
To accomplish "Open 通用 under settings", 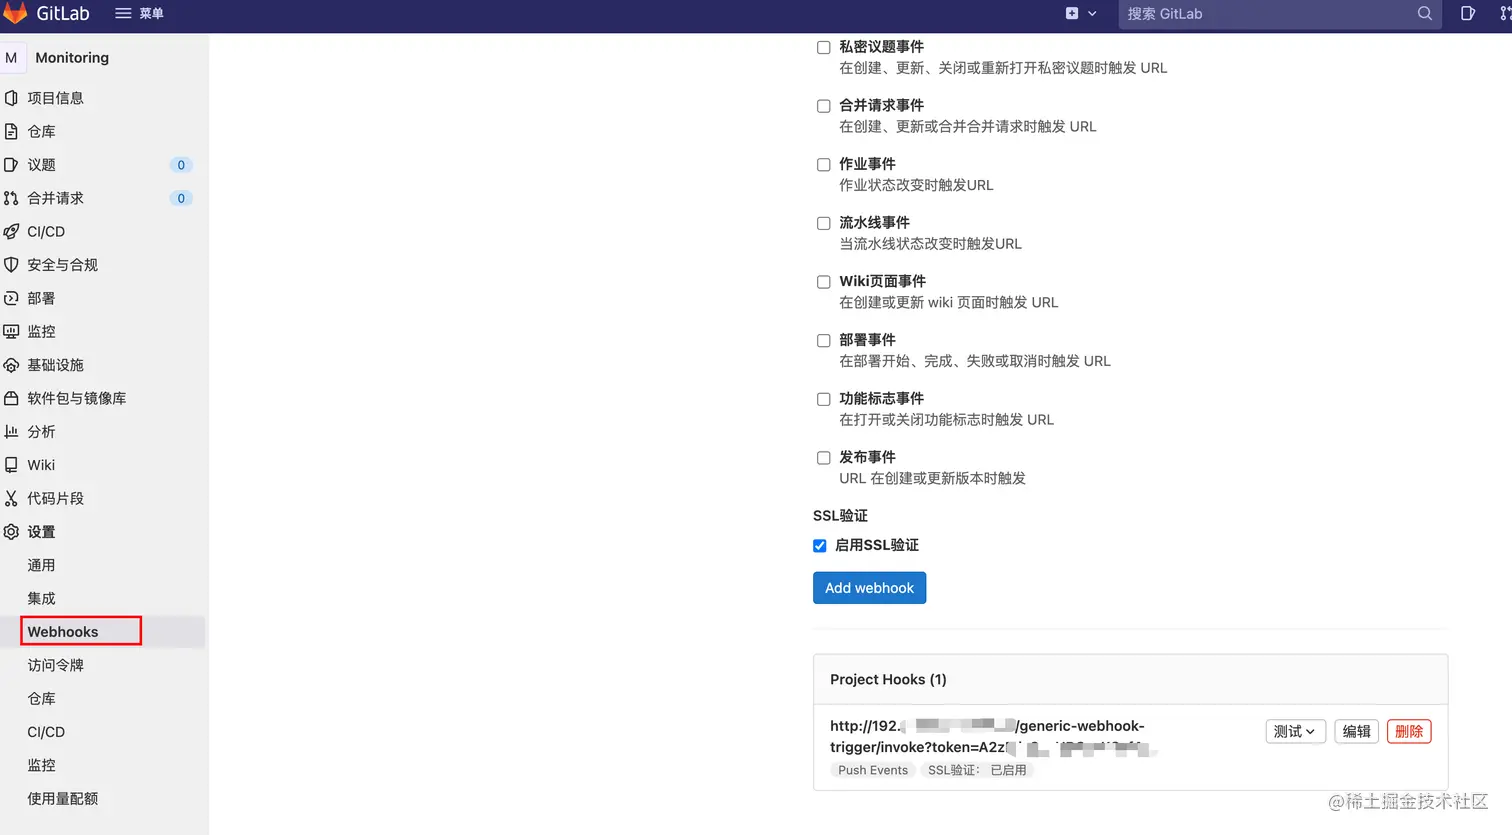I will coord(41,565).
